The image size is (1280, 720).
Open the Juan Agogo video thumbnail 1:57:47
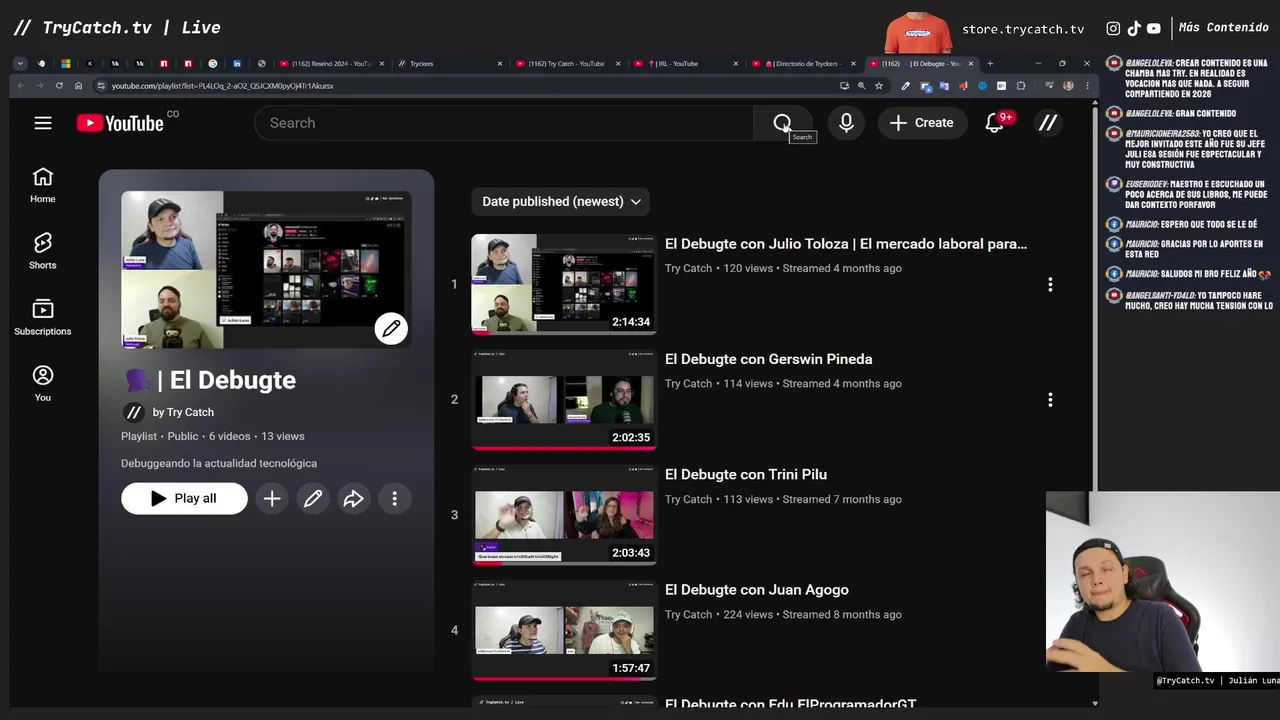tap(564, 630)
